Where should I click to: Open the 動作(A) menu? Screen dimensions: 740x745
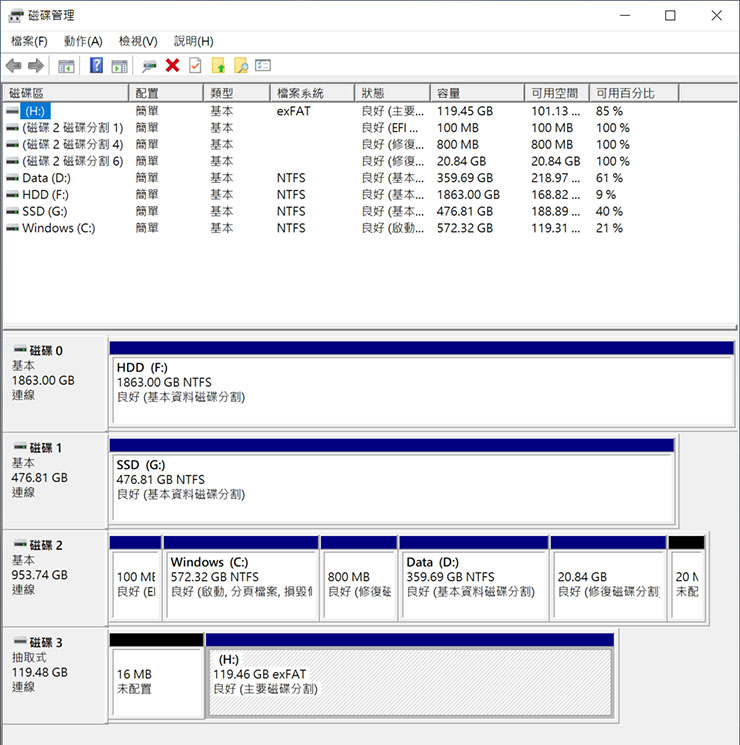83,41
